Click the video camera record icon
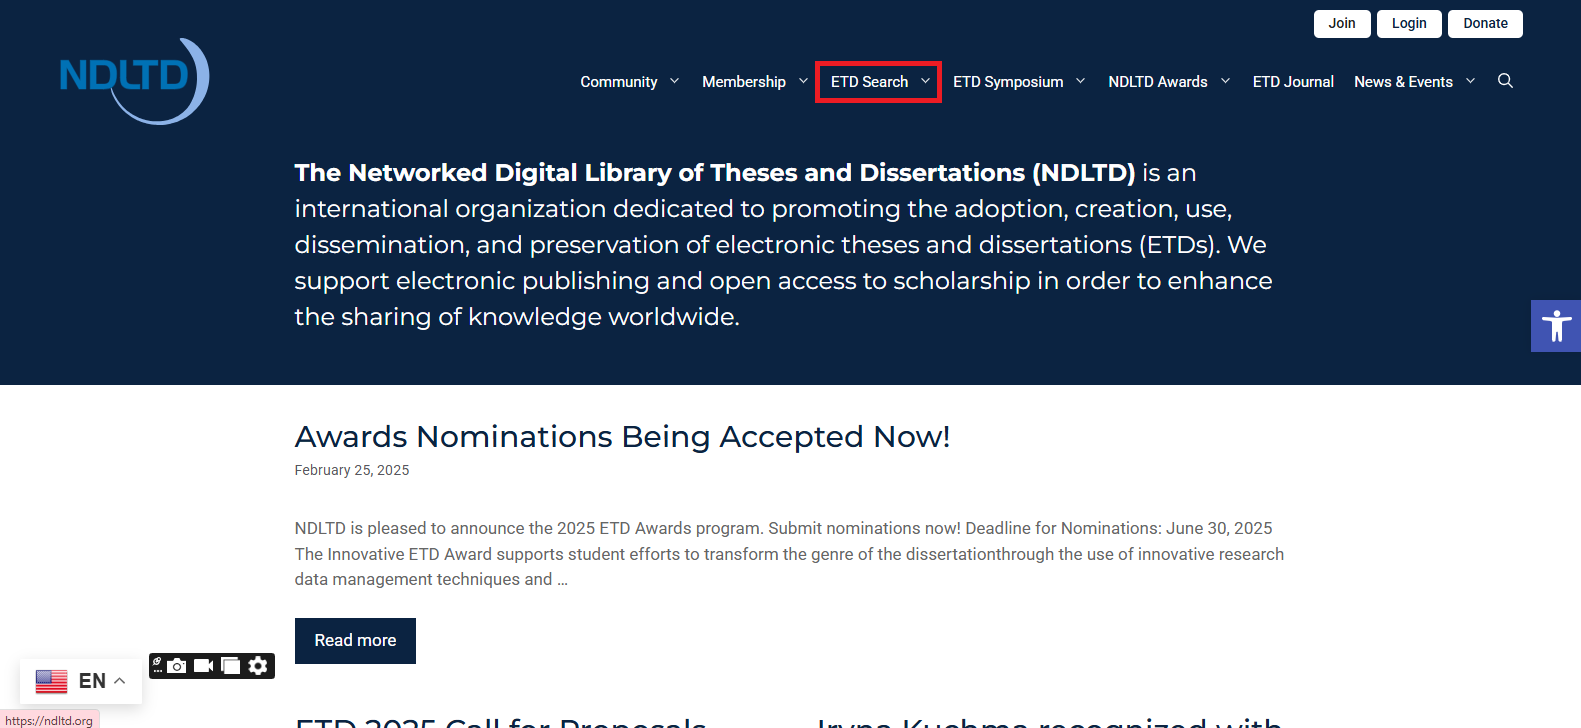Screen dimensions: 1581x728 [x=204, y=666]
